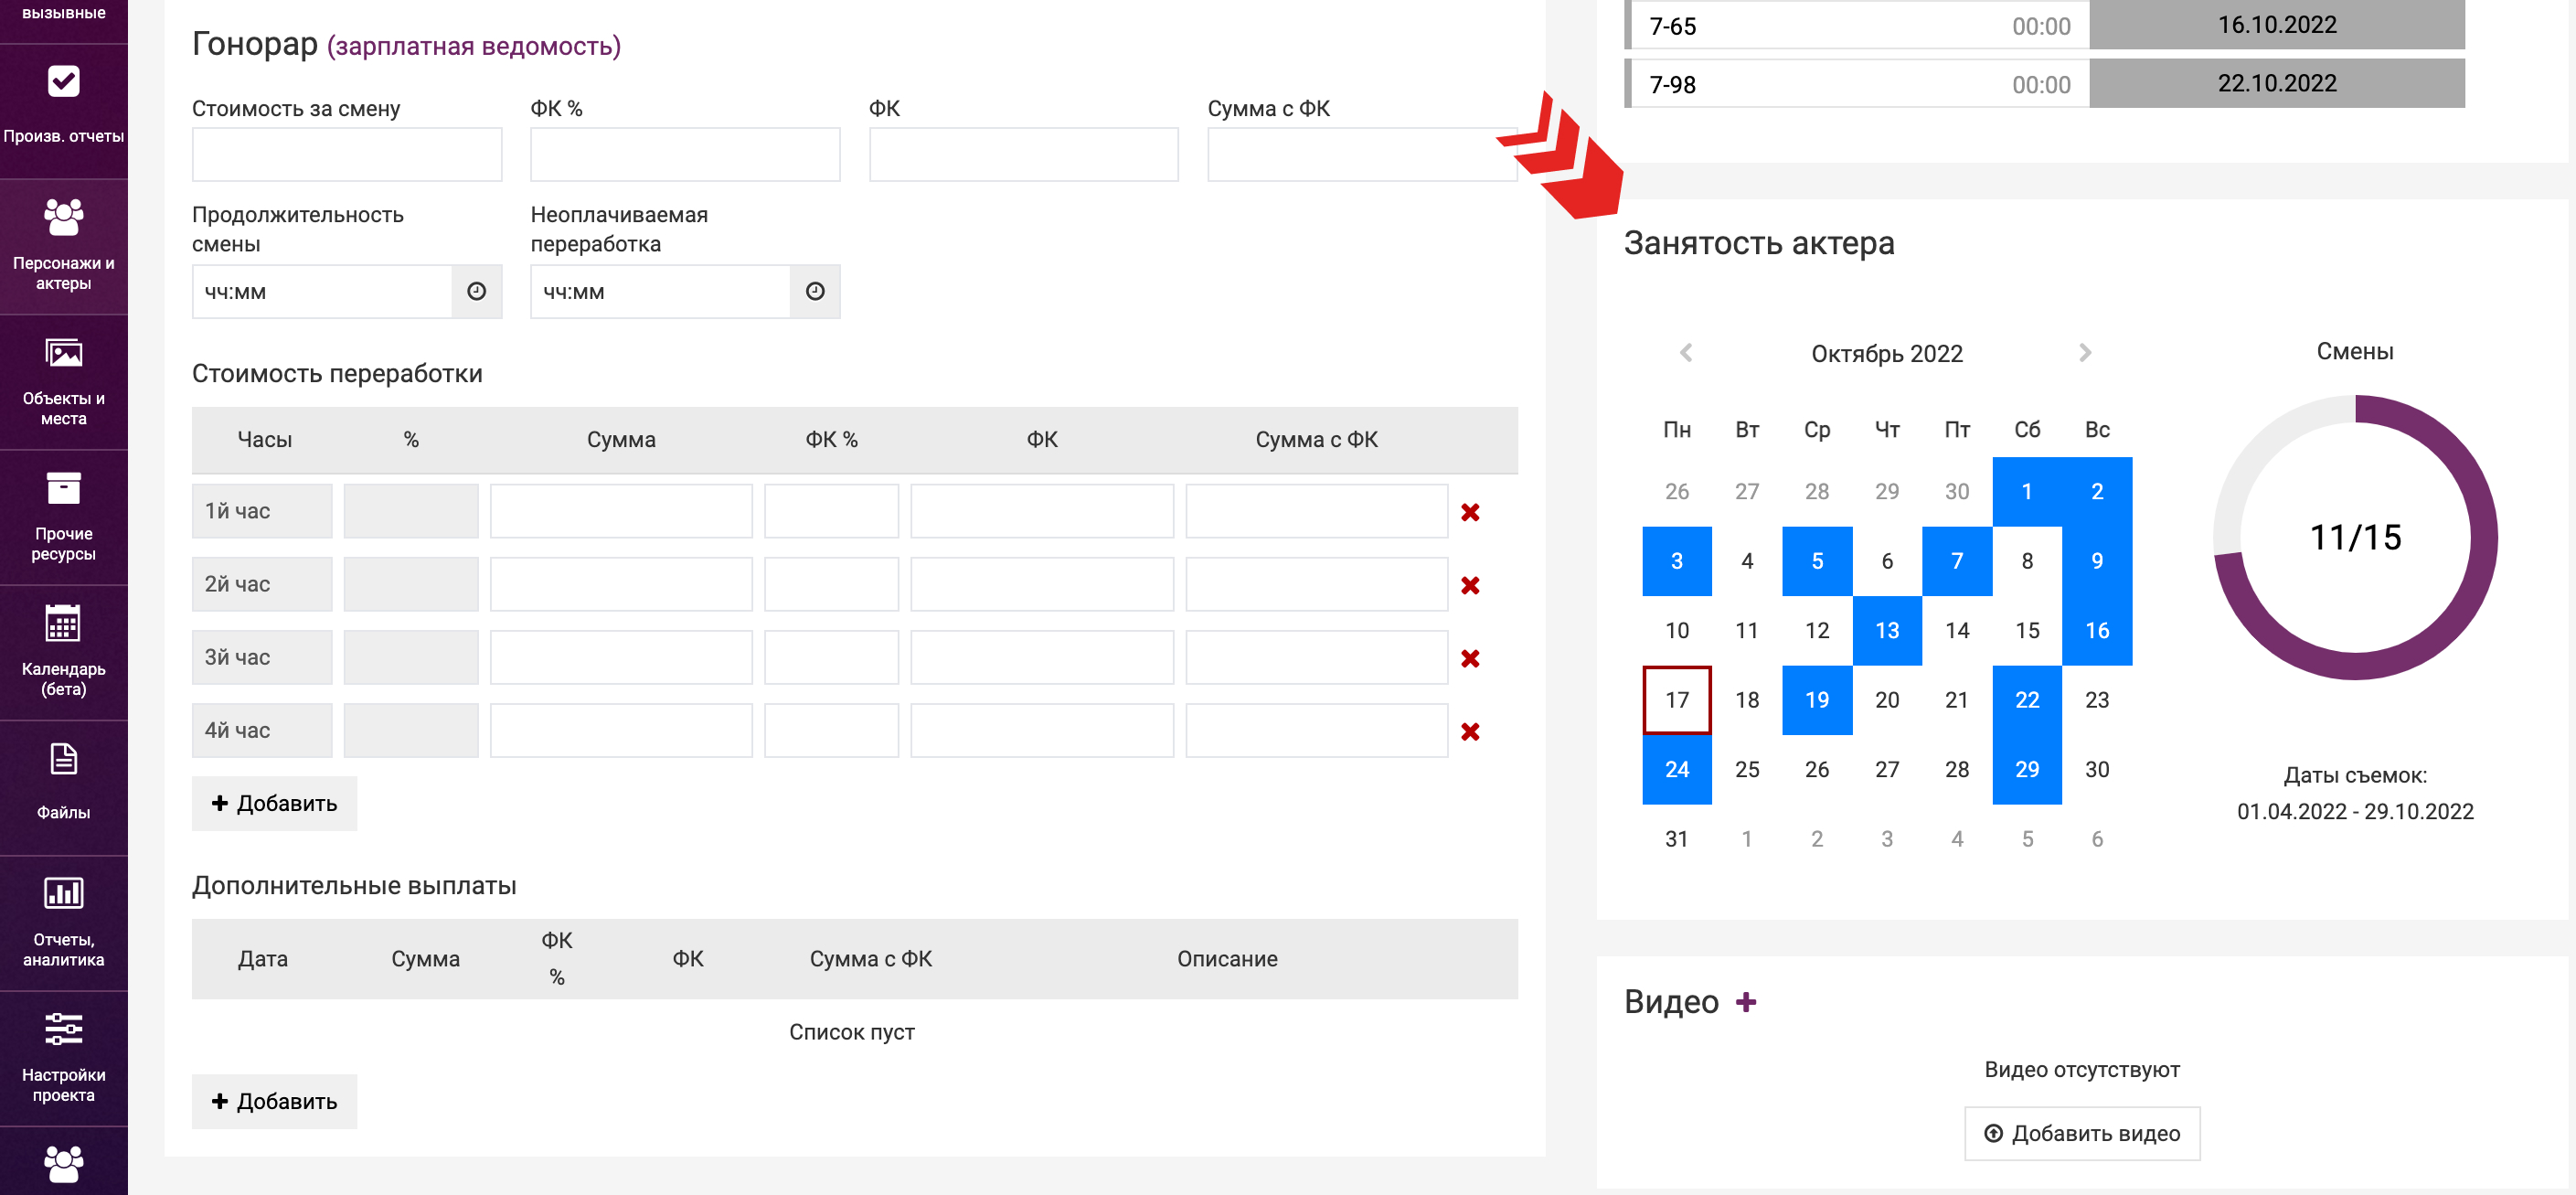
Task: Click the 3й час label cell
Action: tap(262, 657)
